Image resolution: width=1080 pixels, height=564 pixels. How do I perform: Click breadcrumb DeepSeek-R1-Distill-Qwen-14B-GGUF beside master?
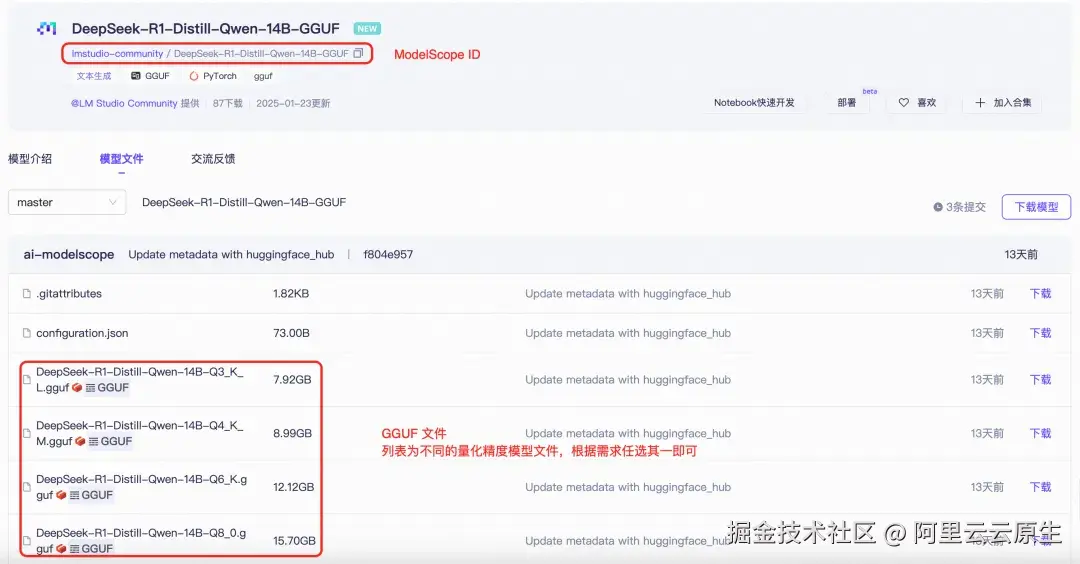pyautogui.click(x=244, y=202)
